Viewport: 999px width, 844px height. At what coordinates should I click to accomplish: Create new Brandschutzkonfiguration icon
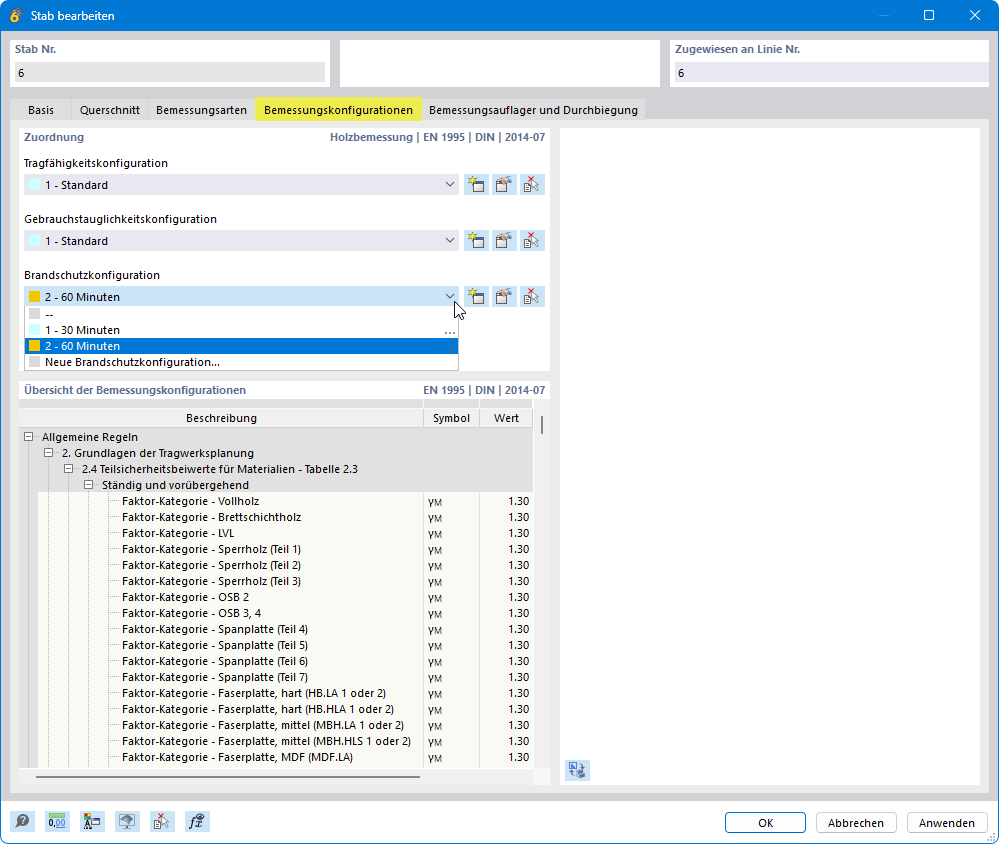[476, 297]
